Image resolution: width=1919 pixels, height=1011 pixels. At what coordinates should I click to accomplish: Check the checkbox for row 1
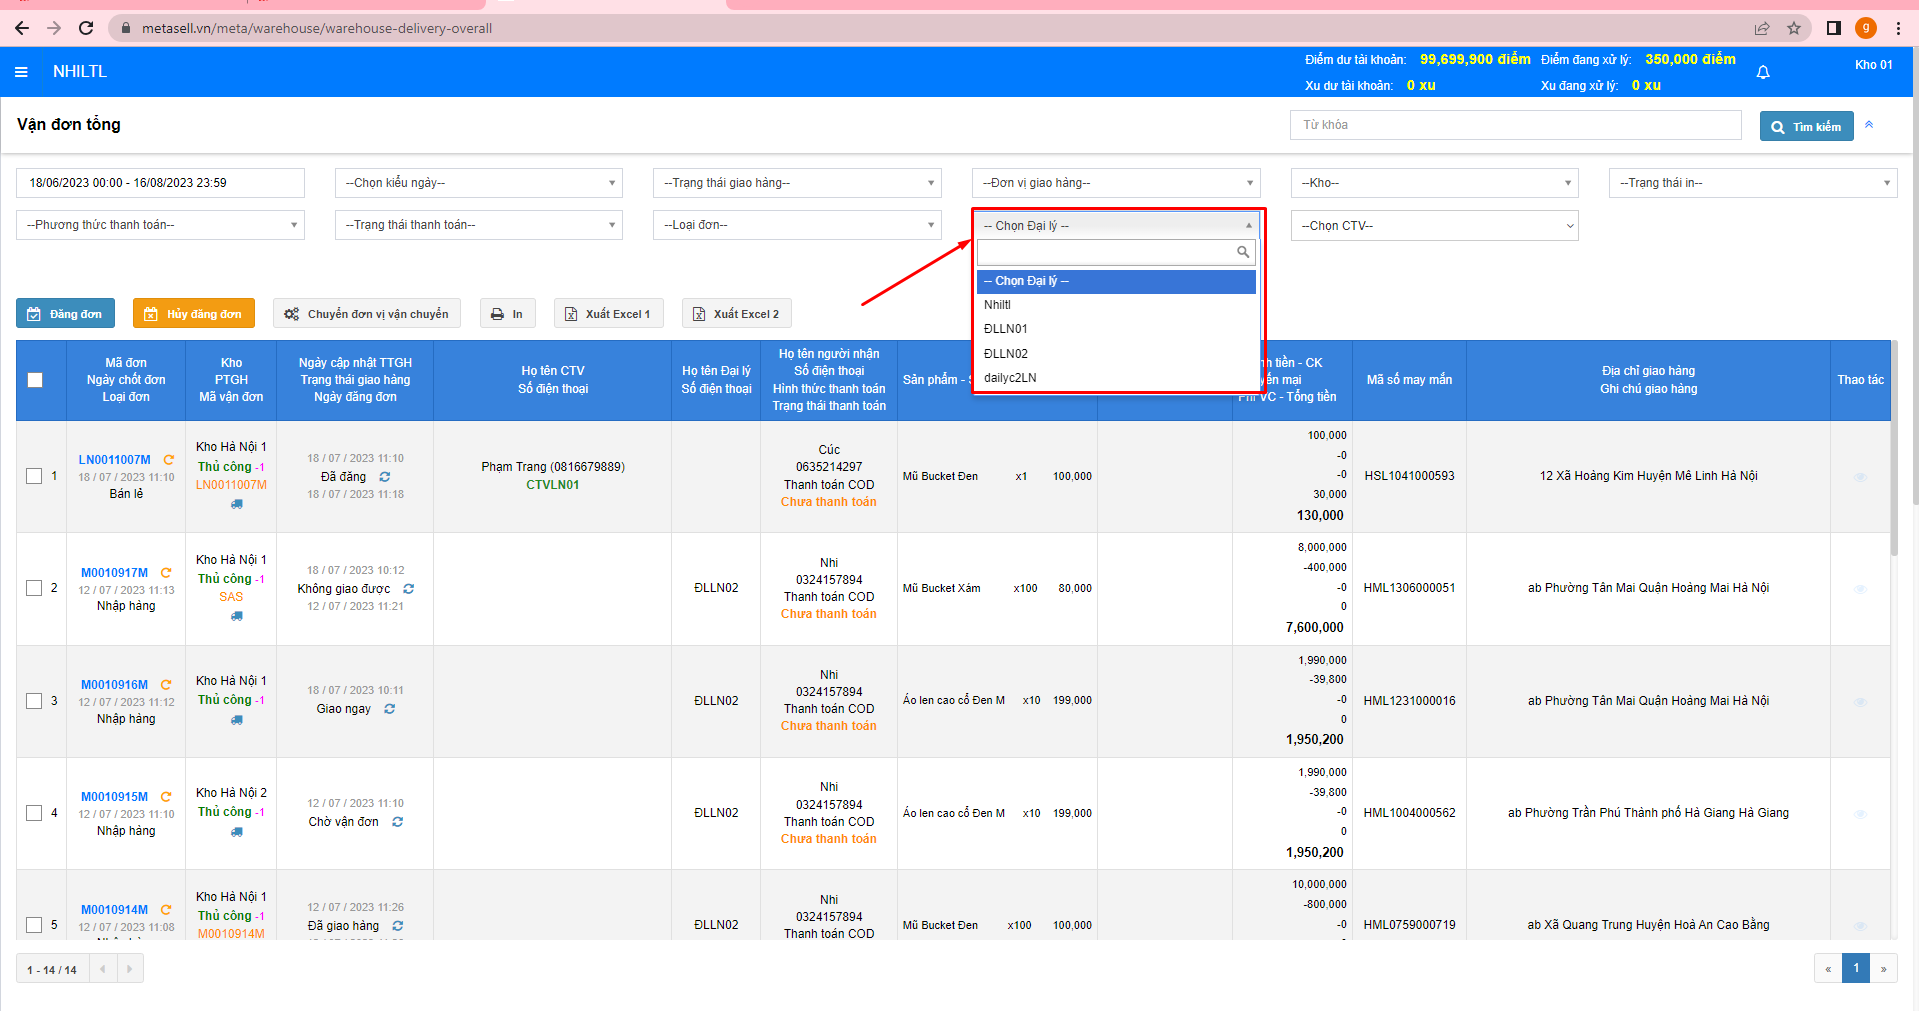[x=34, y=476]
